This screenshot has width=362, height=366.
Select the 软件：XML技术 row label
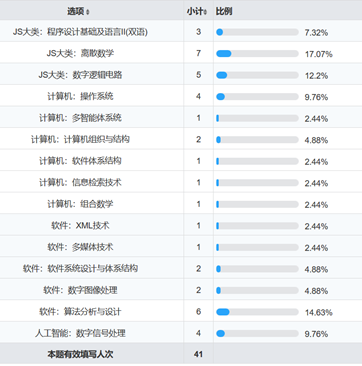[80, 226]
